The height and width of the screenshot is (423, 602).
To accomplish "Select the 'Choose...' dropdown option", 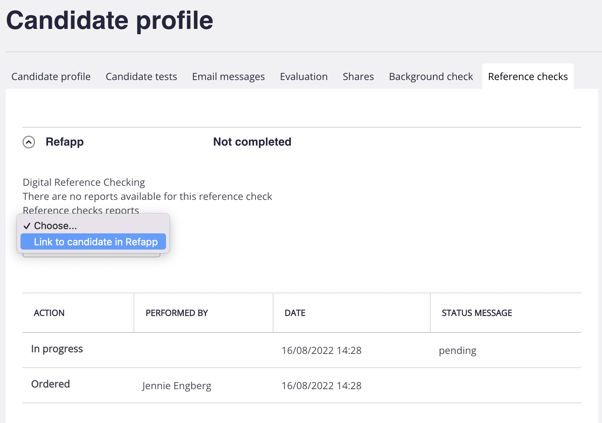I will click(93, 226).
